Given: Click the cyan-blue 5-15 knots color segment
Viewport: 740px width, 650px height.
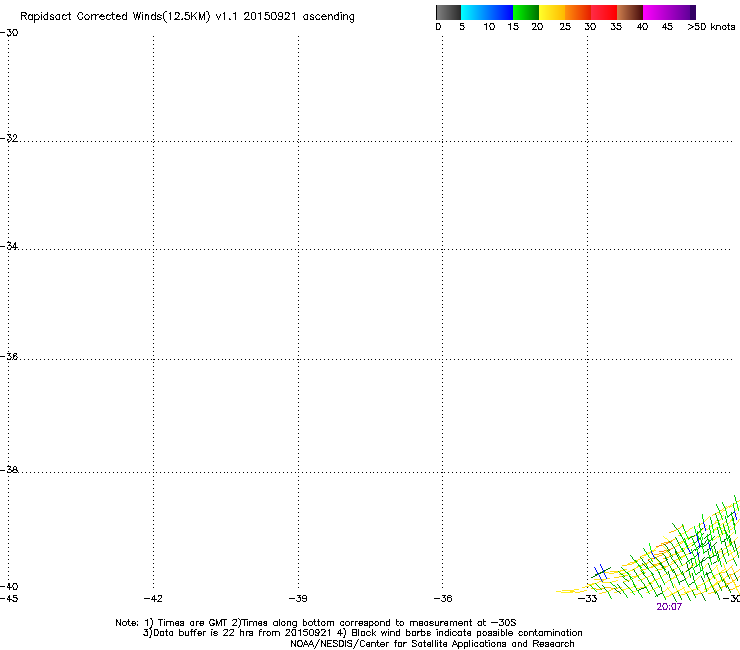Looking at the screenshot, I should click(x=487, y=12).
